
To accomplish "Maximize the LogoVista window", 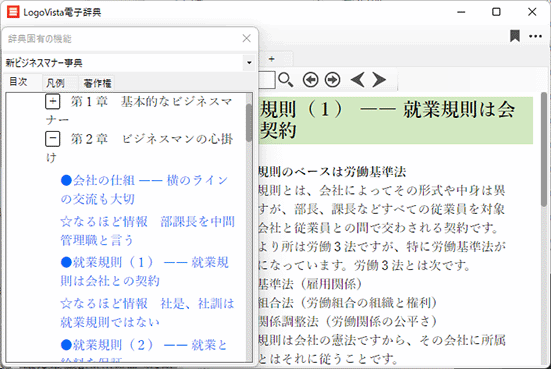I will pyautogui.click(x=496, y=12).
